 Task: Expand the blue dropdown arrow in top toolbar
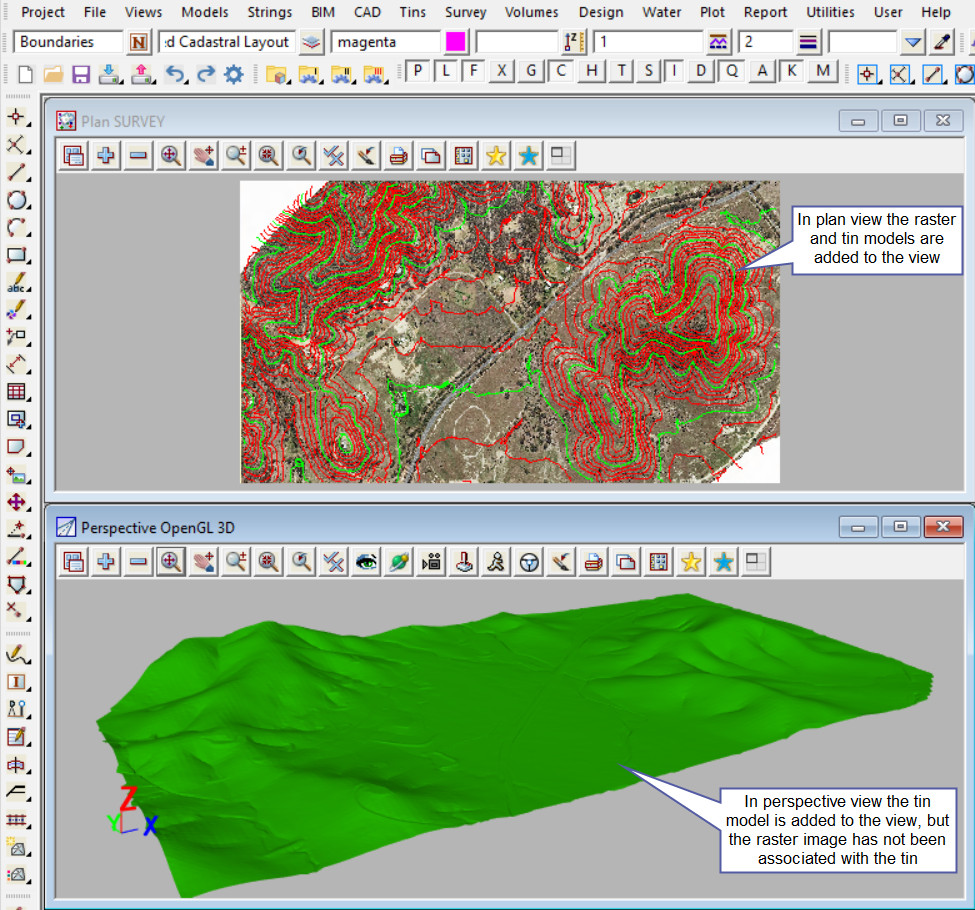912,42
